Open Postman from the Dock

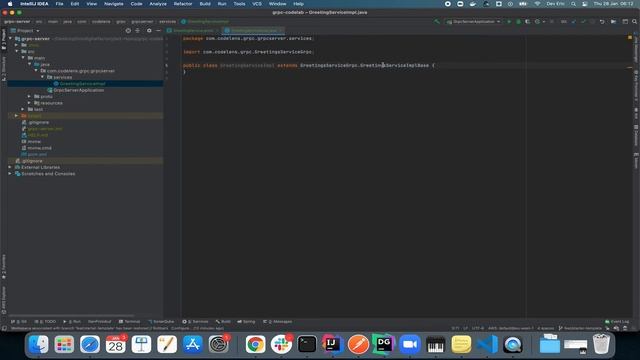coord(358,344)
